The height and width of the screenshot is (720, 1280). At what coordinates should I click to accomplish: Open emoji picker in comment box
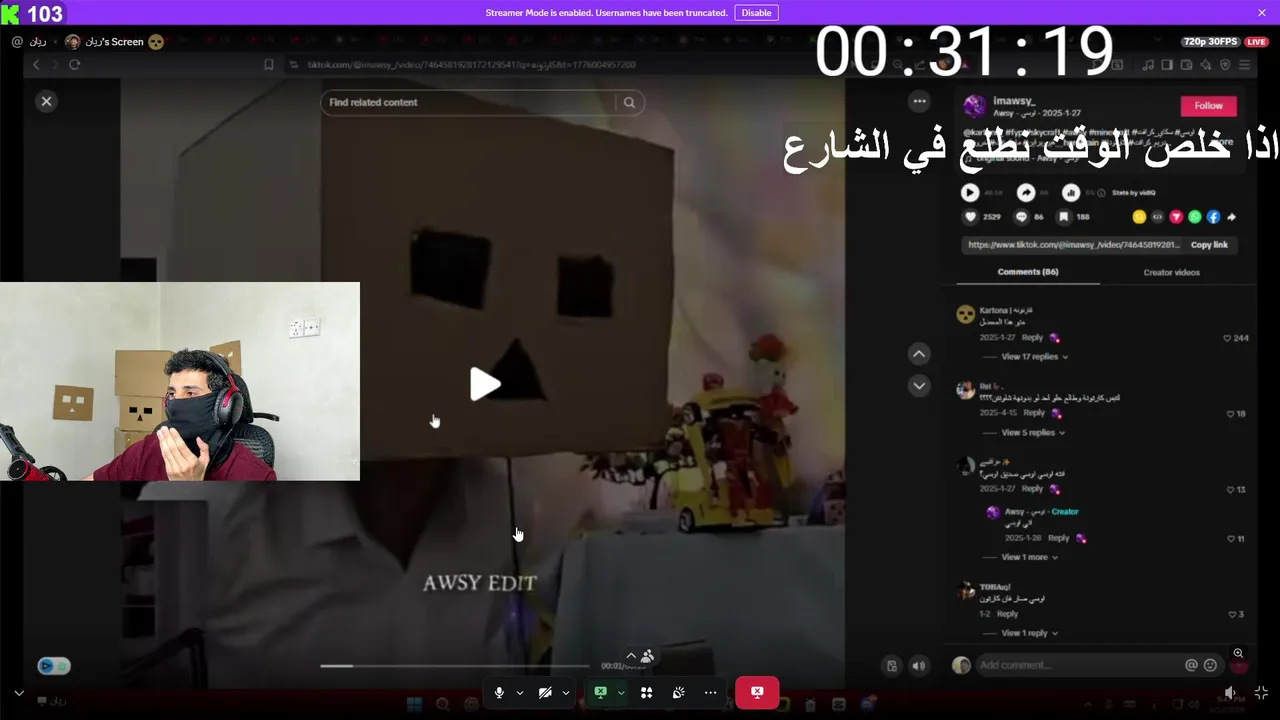(x=1210, y=665)
